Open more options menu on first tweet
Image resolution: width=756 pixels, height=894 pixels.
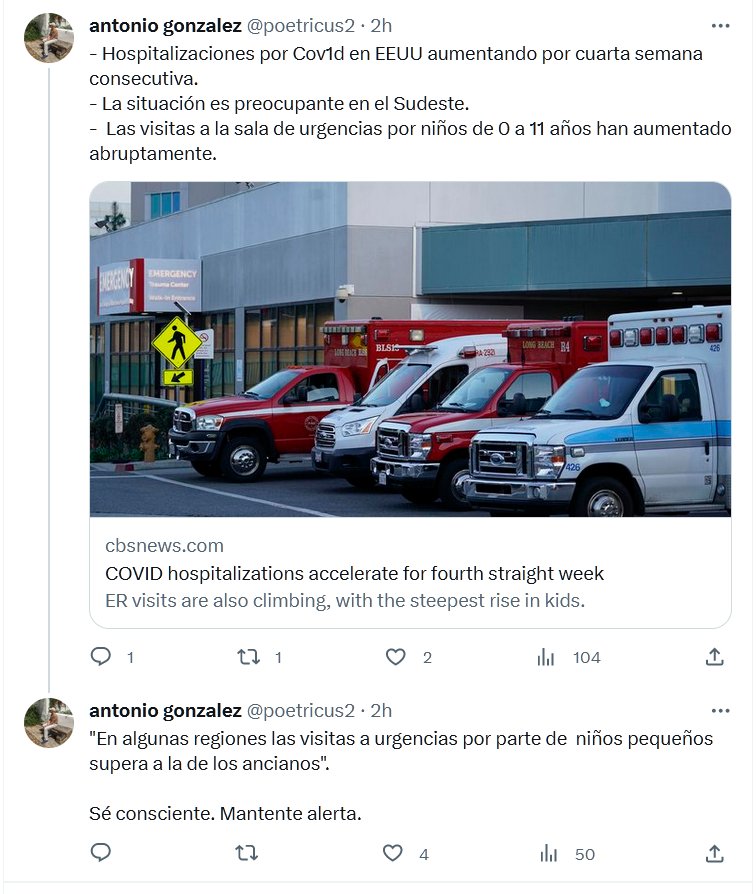721,26
